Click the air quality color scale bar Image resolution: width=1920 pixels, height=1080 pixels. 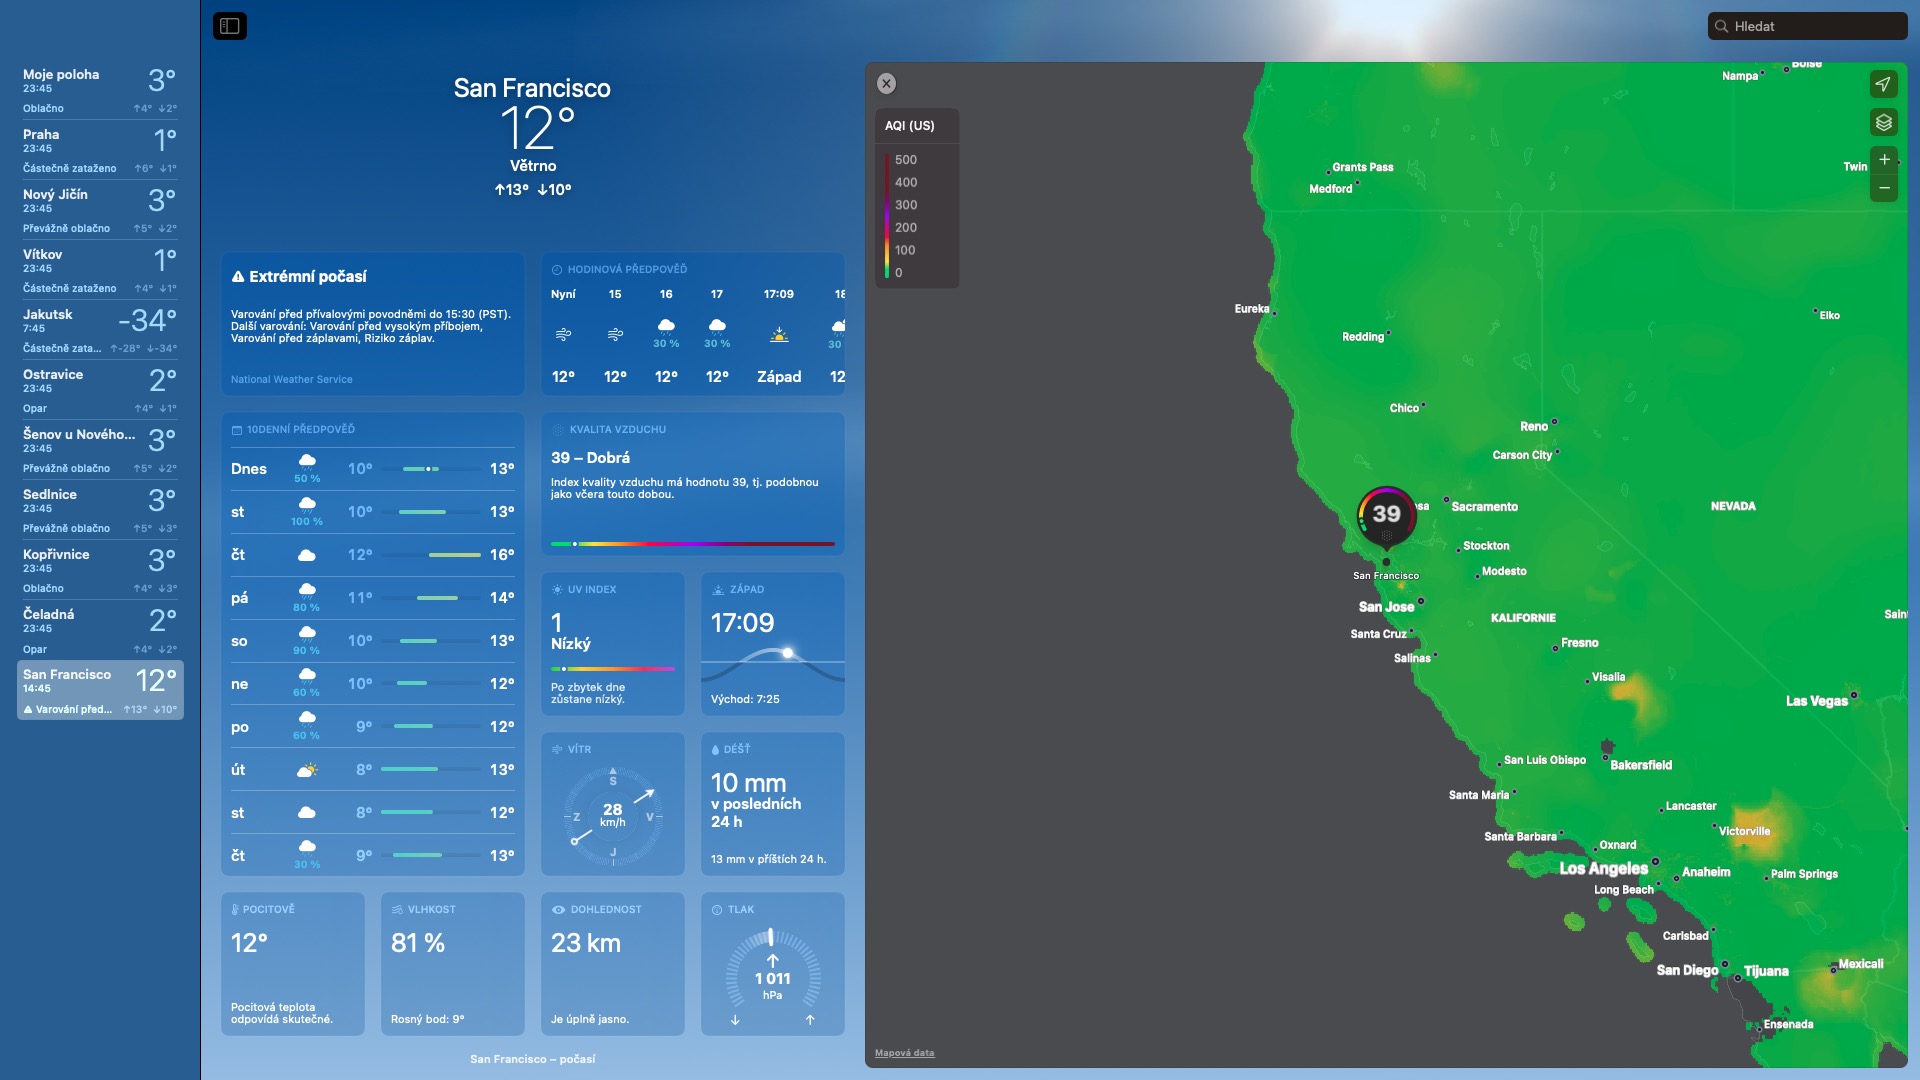click(x=692, y=544)
